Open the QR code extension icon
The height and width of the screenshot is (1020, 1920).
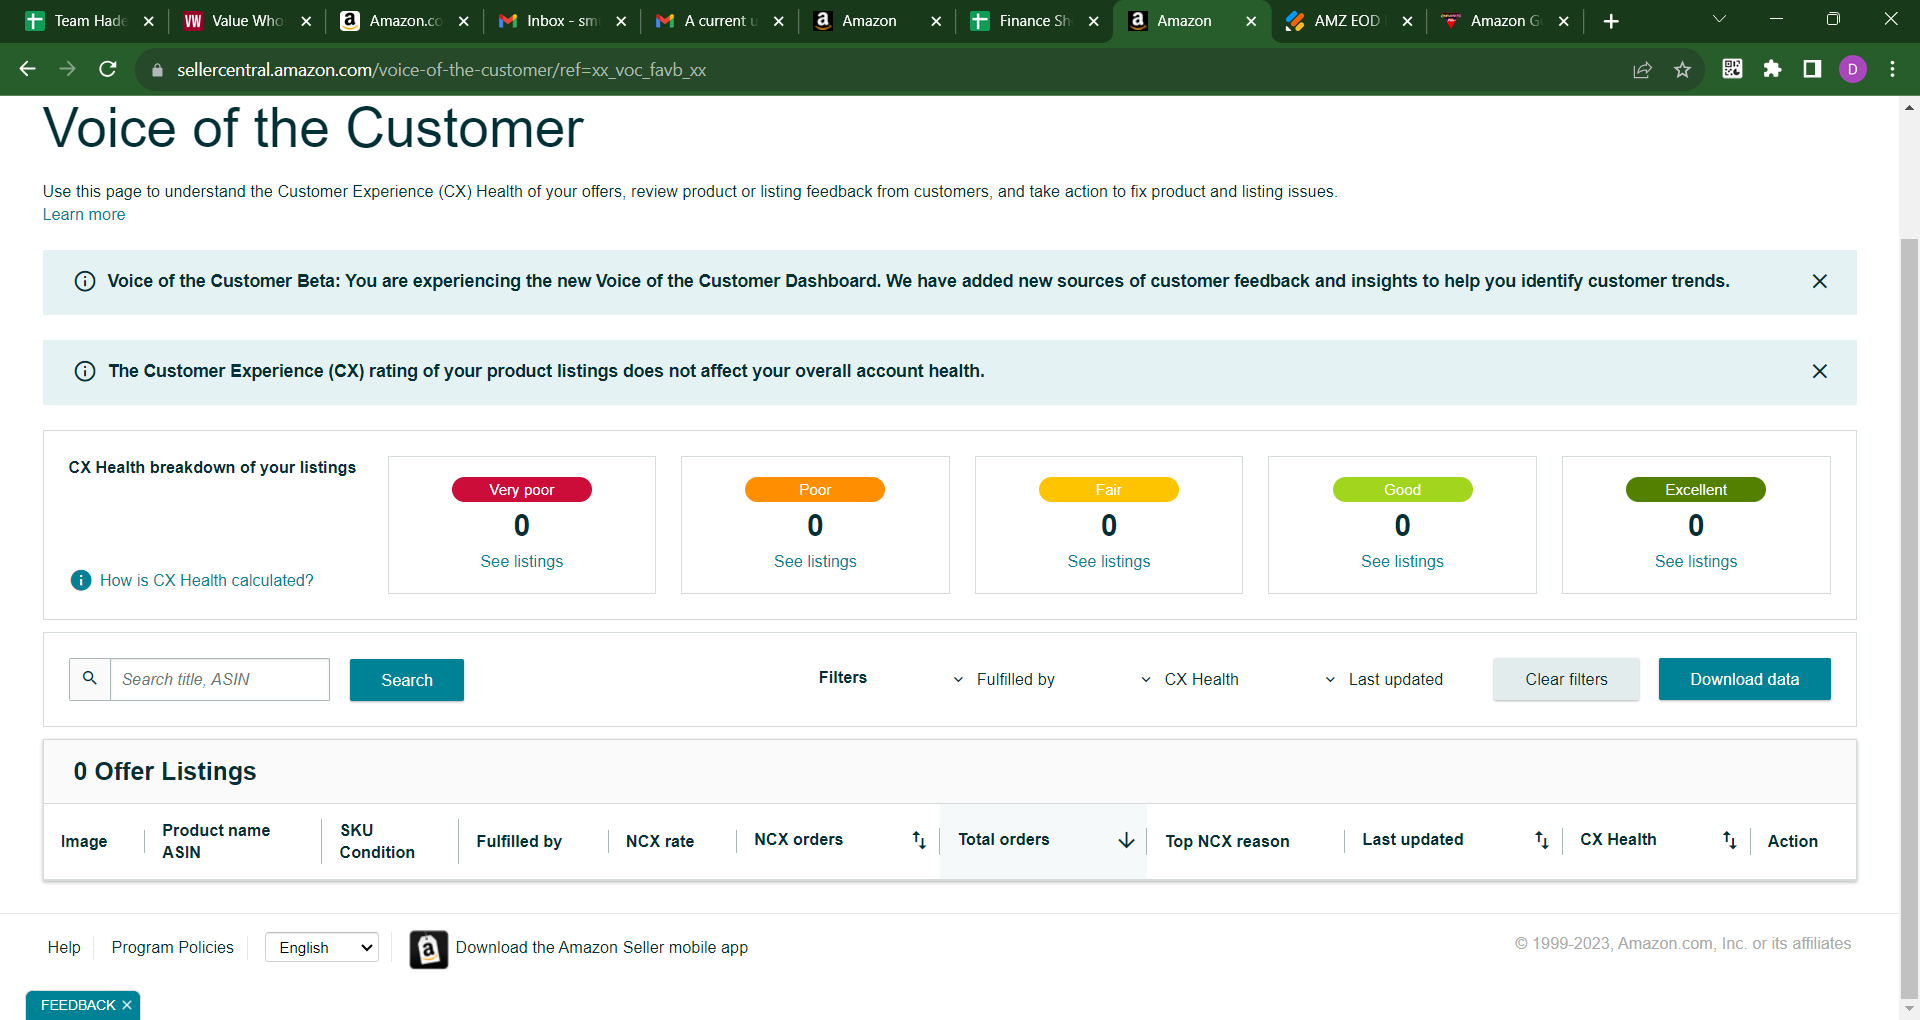1732,69
